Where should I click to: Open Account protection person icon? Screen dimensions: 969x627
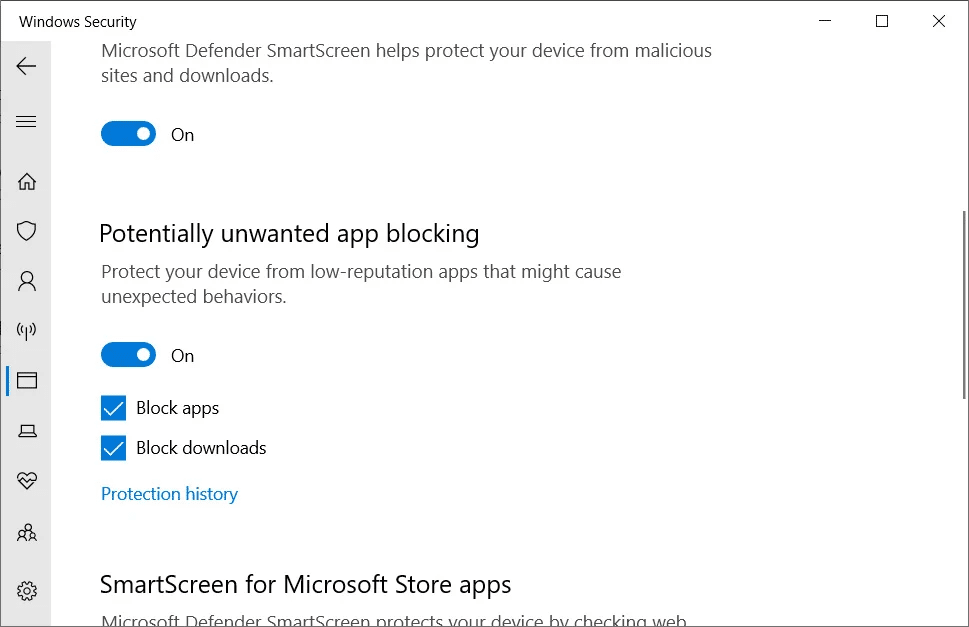point(27,281)
